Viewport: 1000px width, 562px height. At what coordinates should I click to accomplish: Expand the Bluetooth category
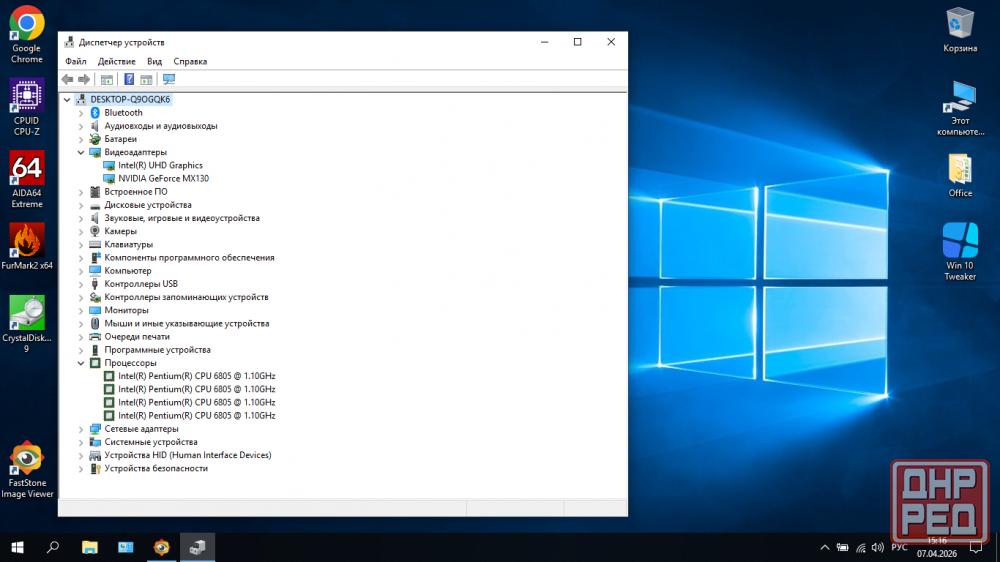click(81, 113)
